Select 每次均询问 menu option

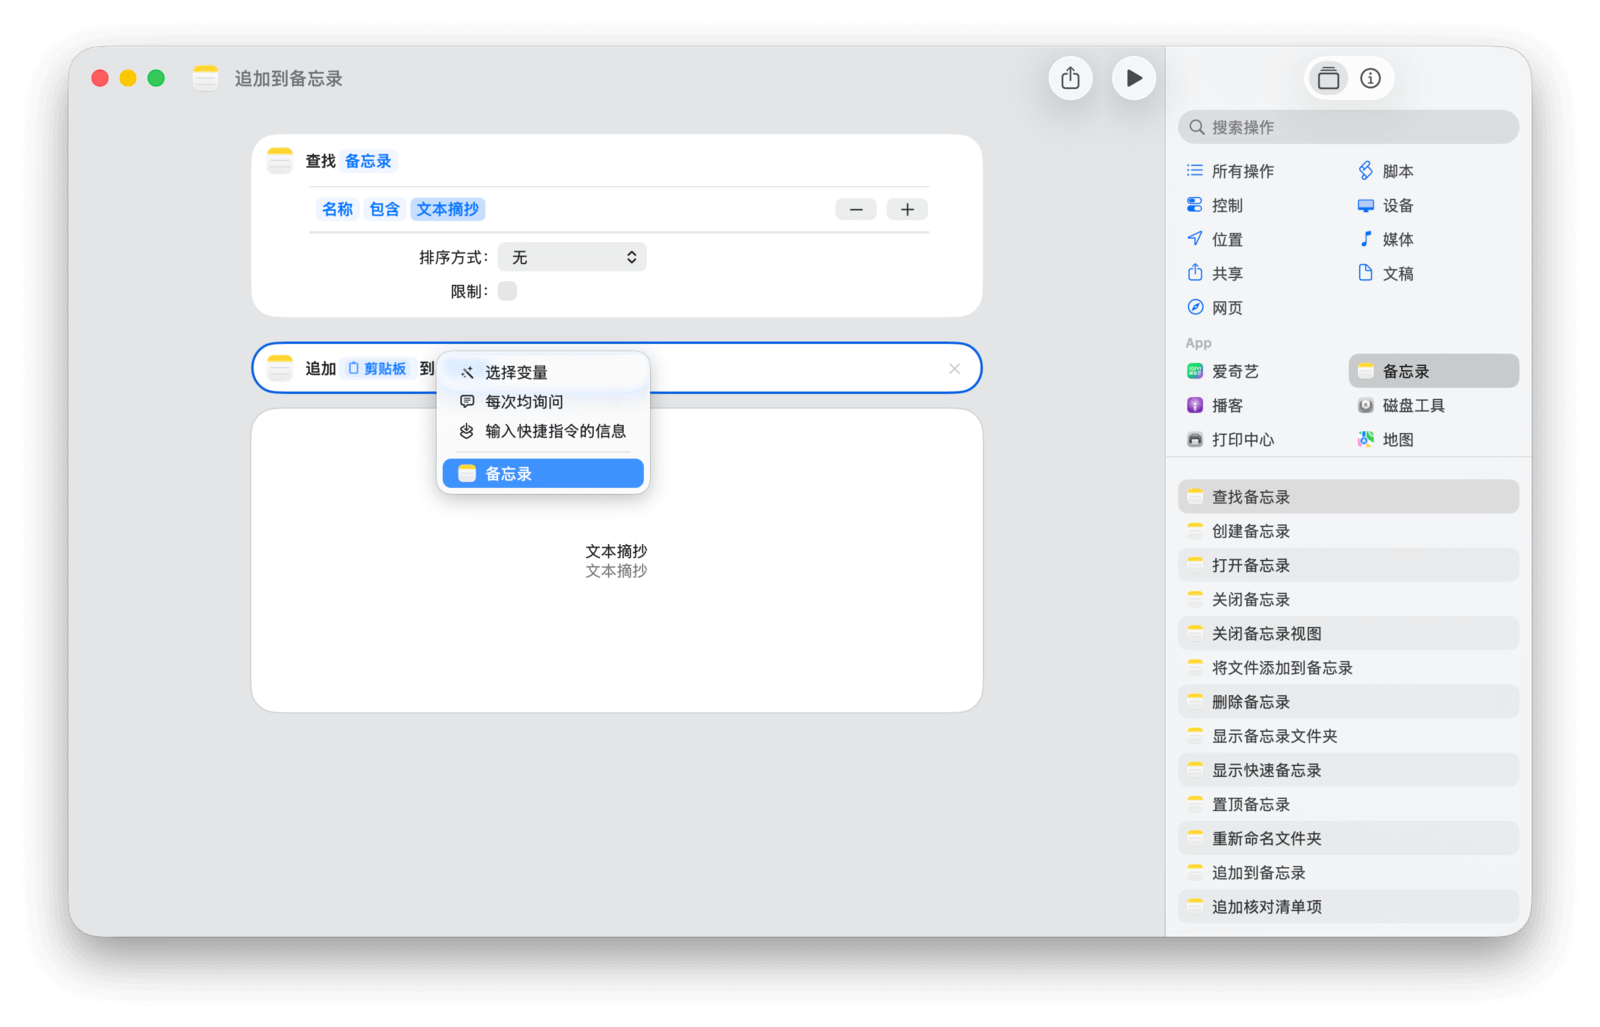(x=524, y=401)
